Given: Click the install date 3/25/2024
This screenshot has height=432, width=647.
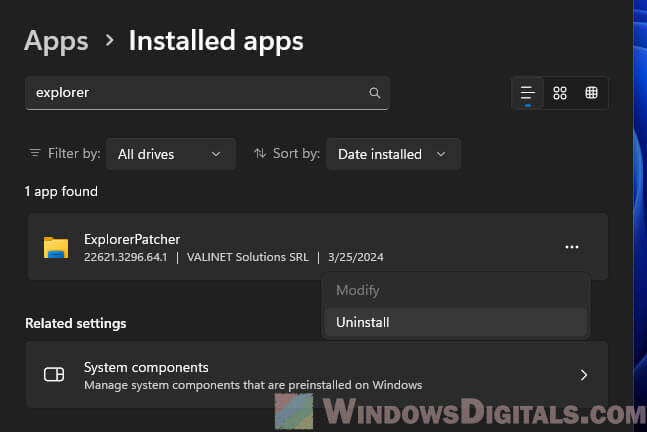Looking at the screenshot, I should tap(356, 257).
